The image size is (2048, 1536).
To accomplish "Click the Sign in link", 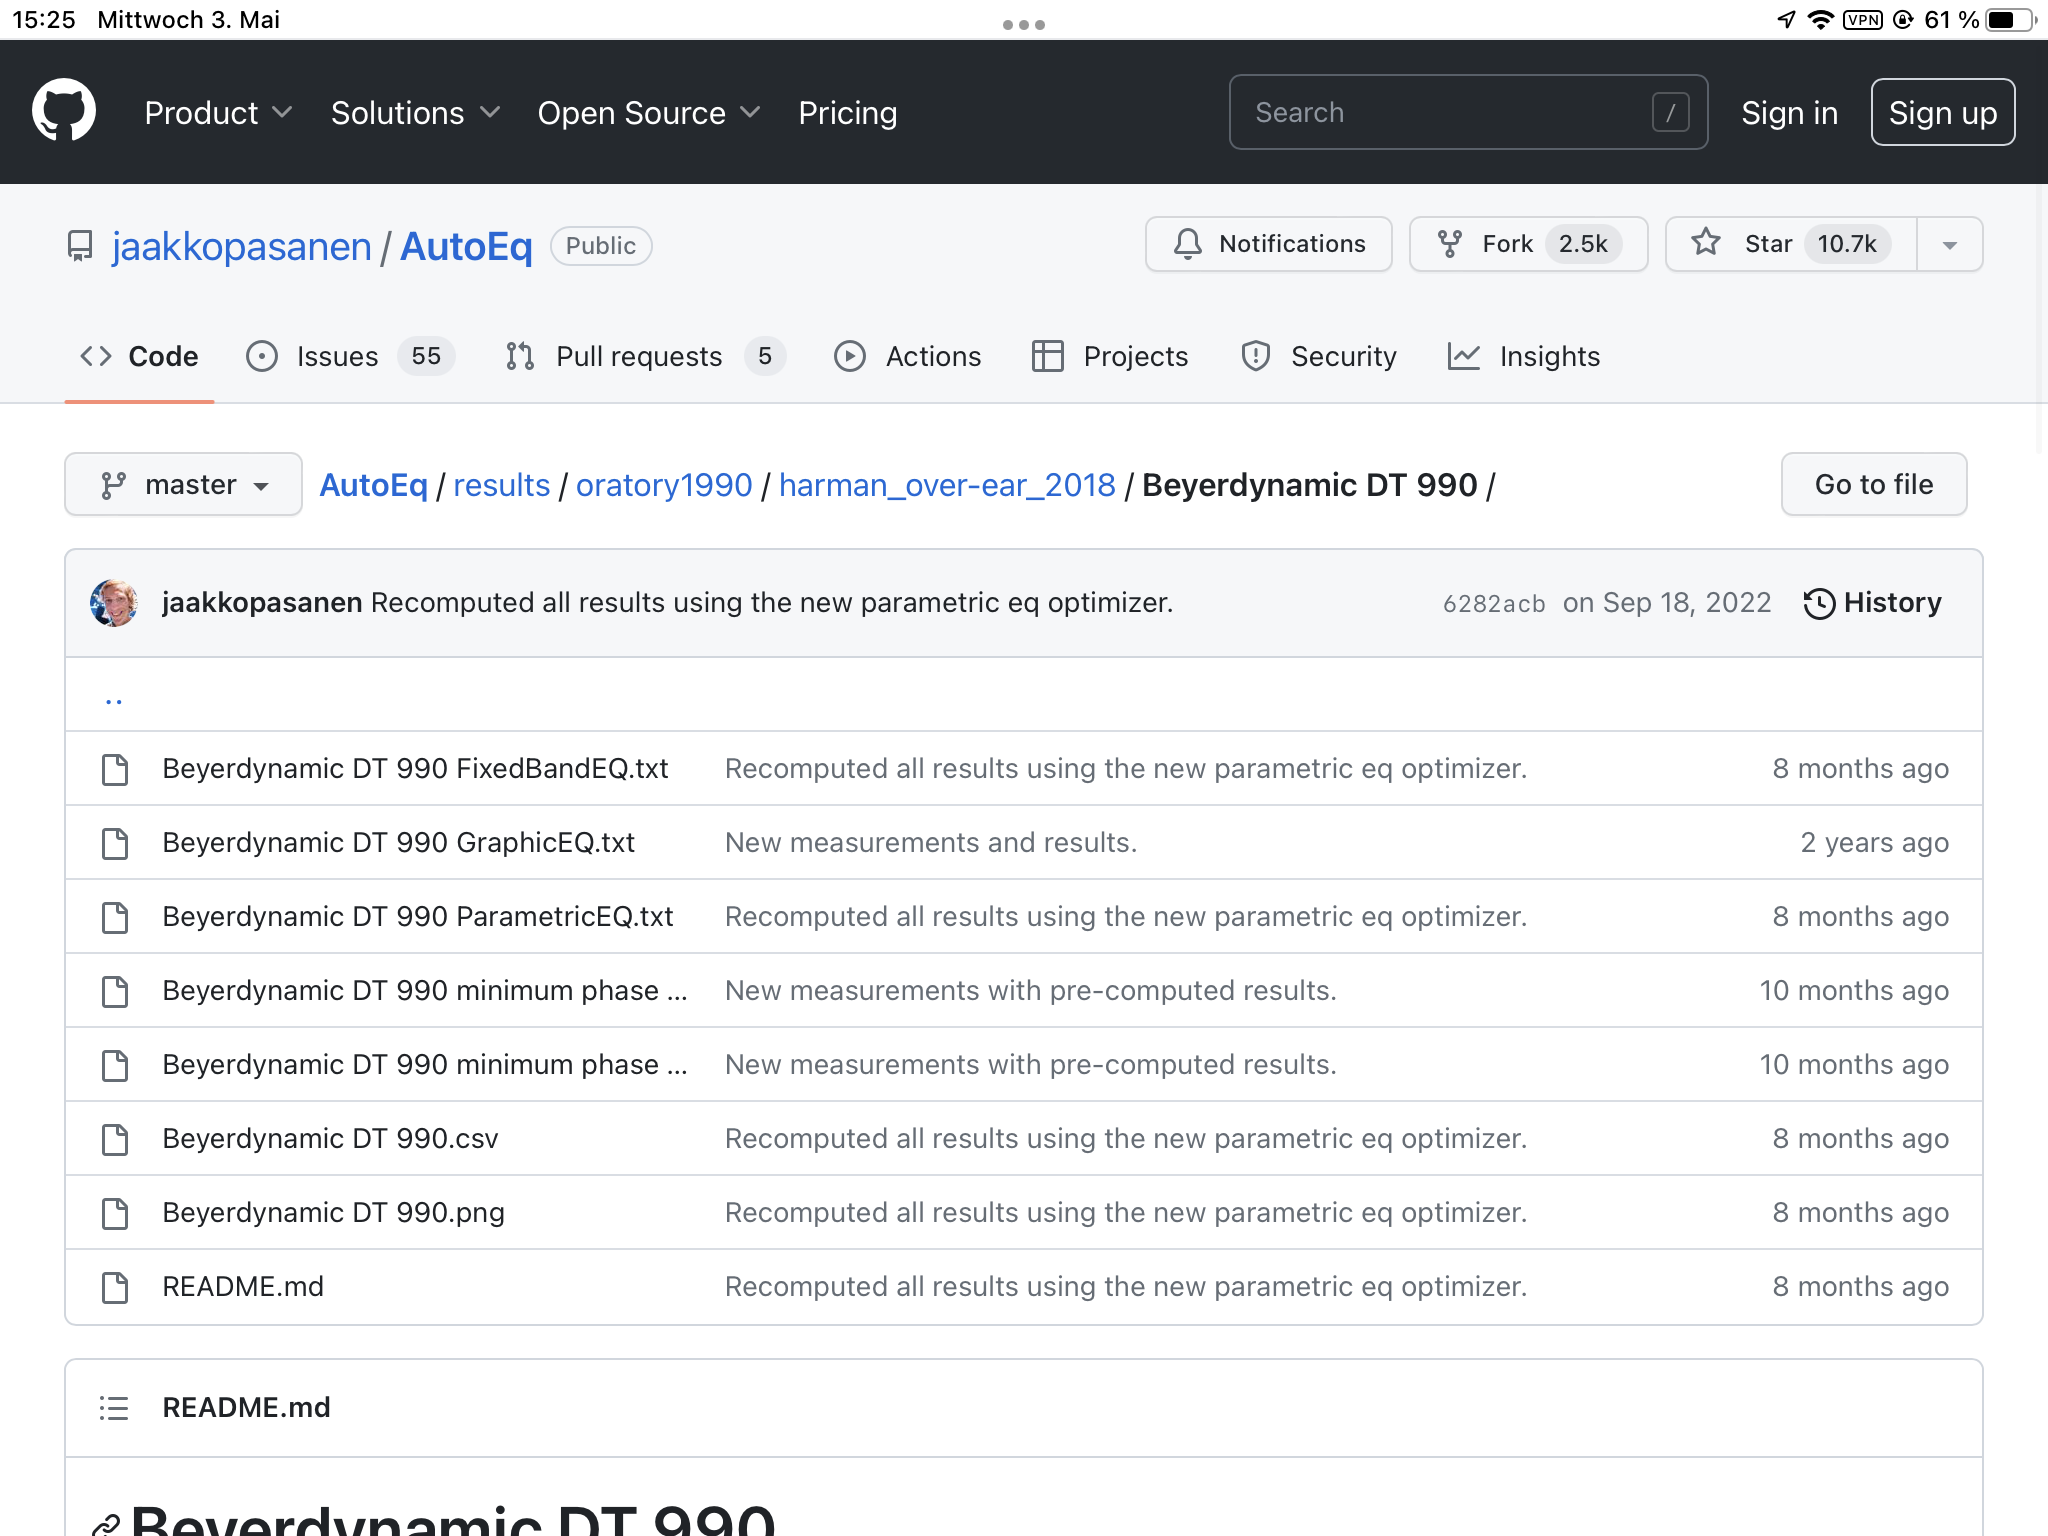I will click(1789, 113).
